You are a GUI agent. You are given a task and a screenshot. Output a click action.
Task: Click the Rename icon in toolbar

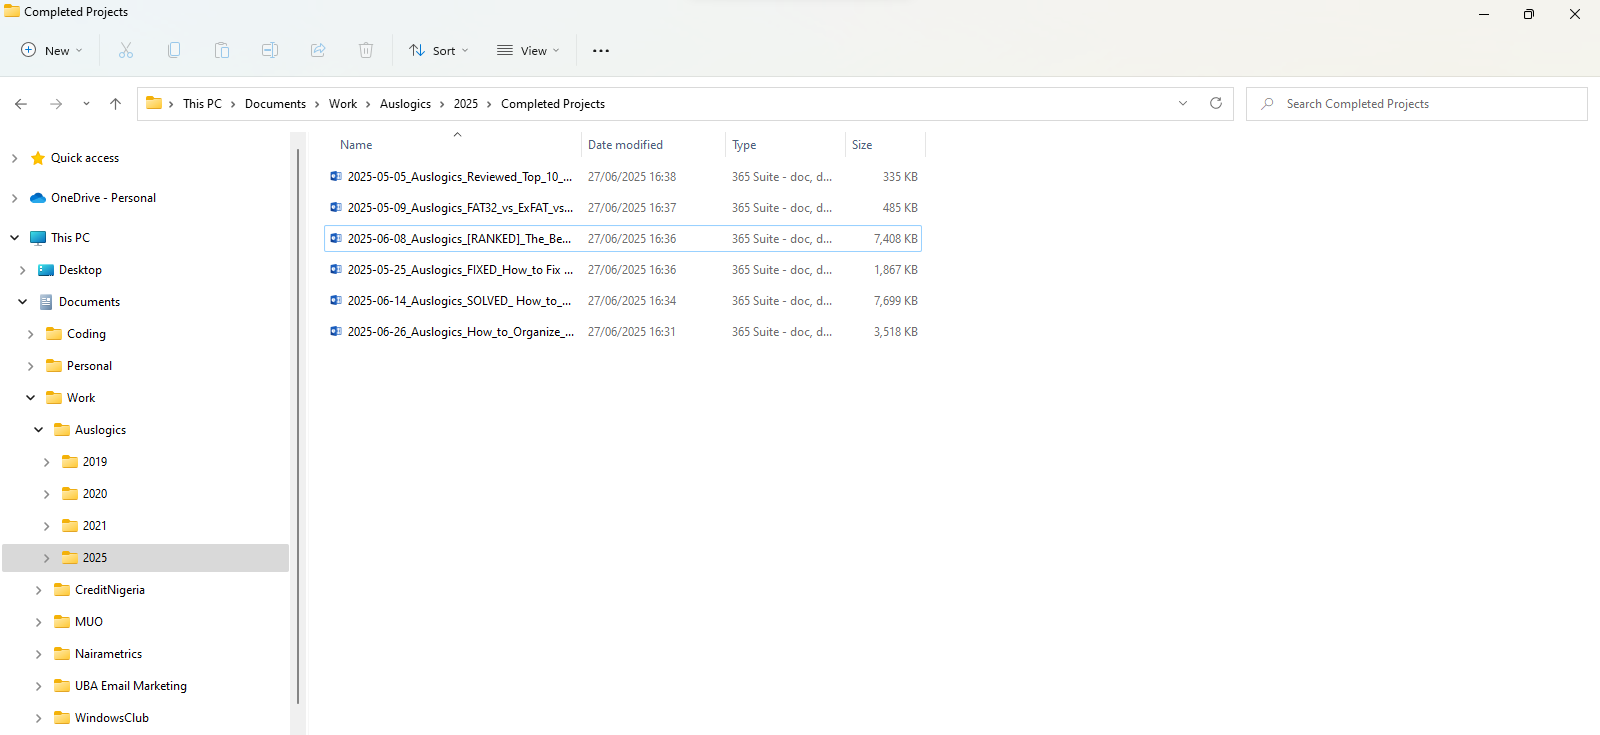[270, 50]
